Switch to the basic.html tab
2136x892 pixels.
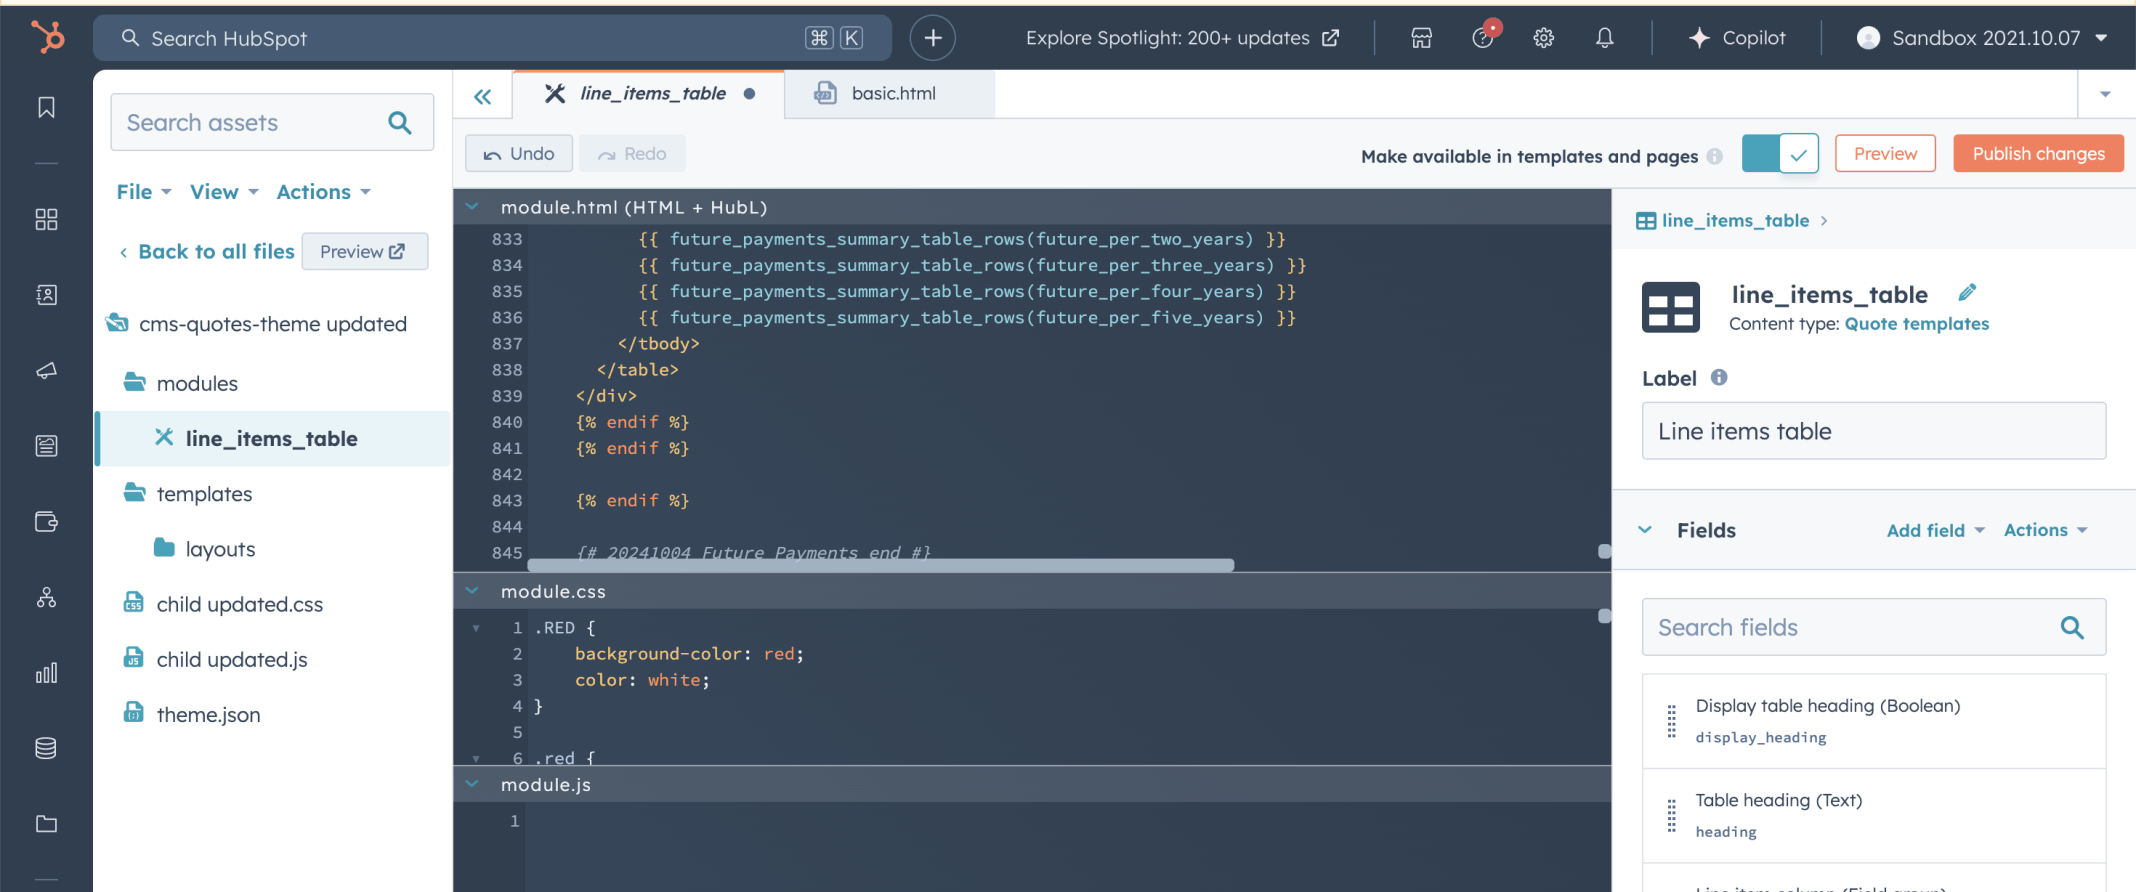click(890, 94)
